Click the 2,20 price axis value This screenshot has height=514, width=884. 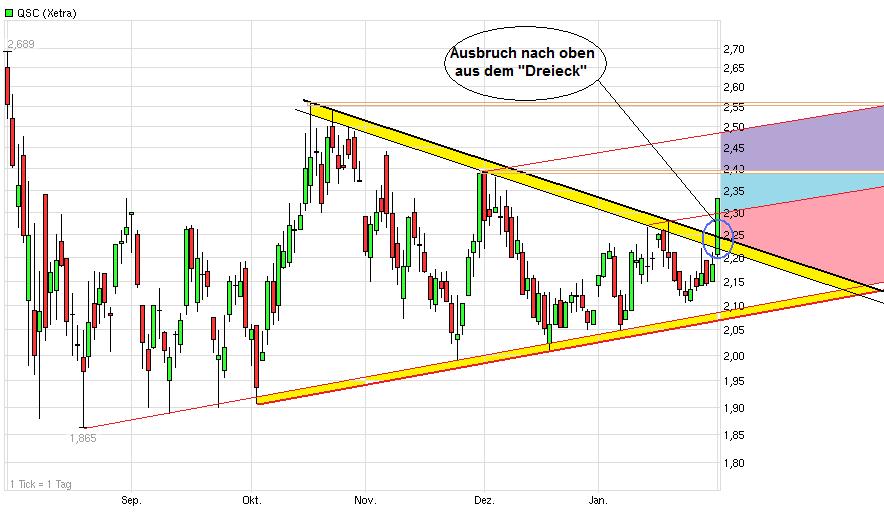coord(733,259)
